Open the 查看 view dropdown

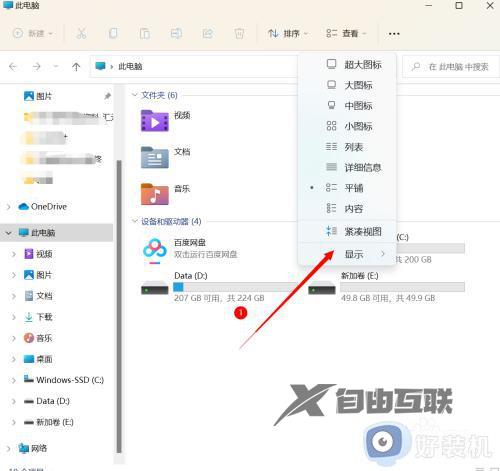tap(346, 33)
